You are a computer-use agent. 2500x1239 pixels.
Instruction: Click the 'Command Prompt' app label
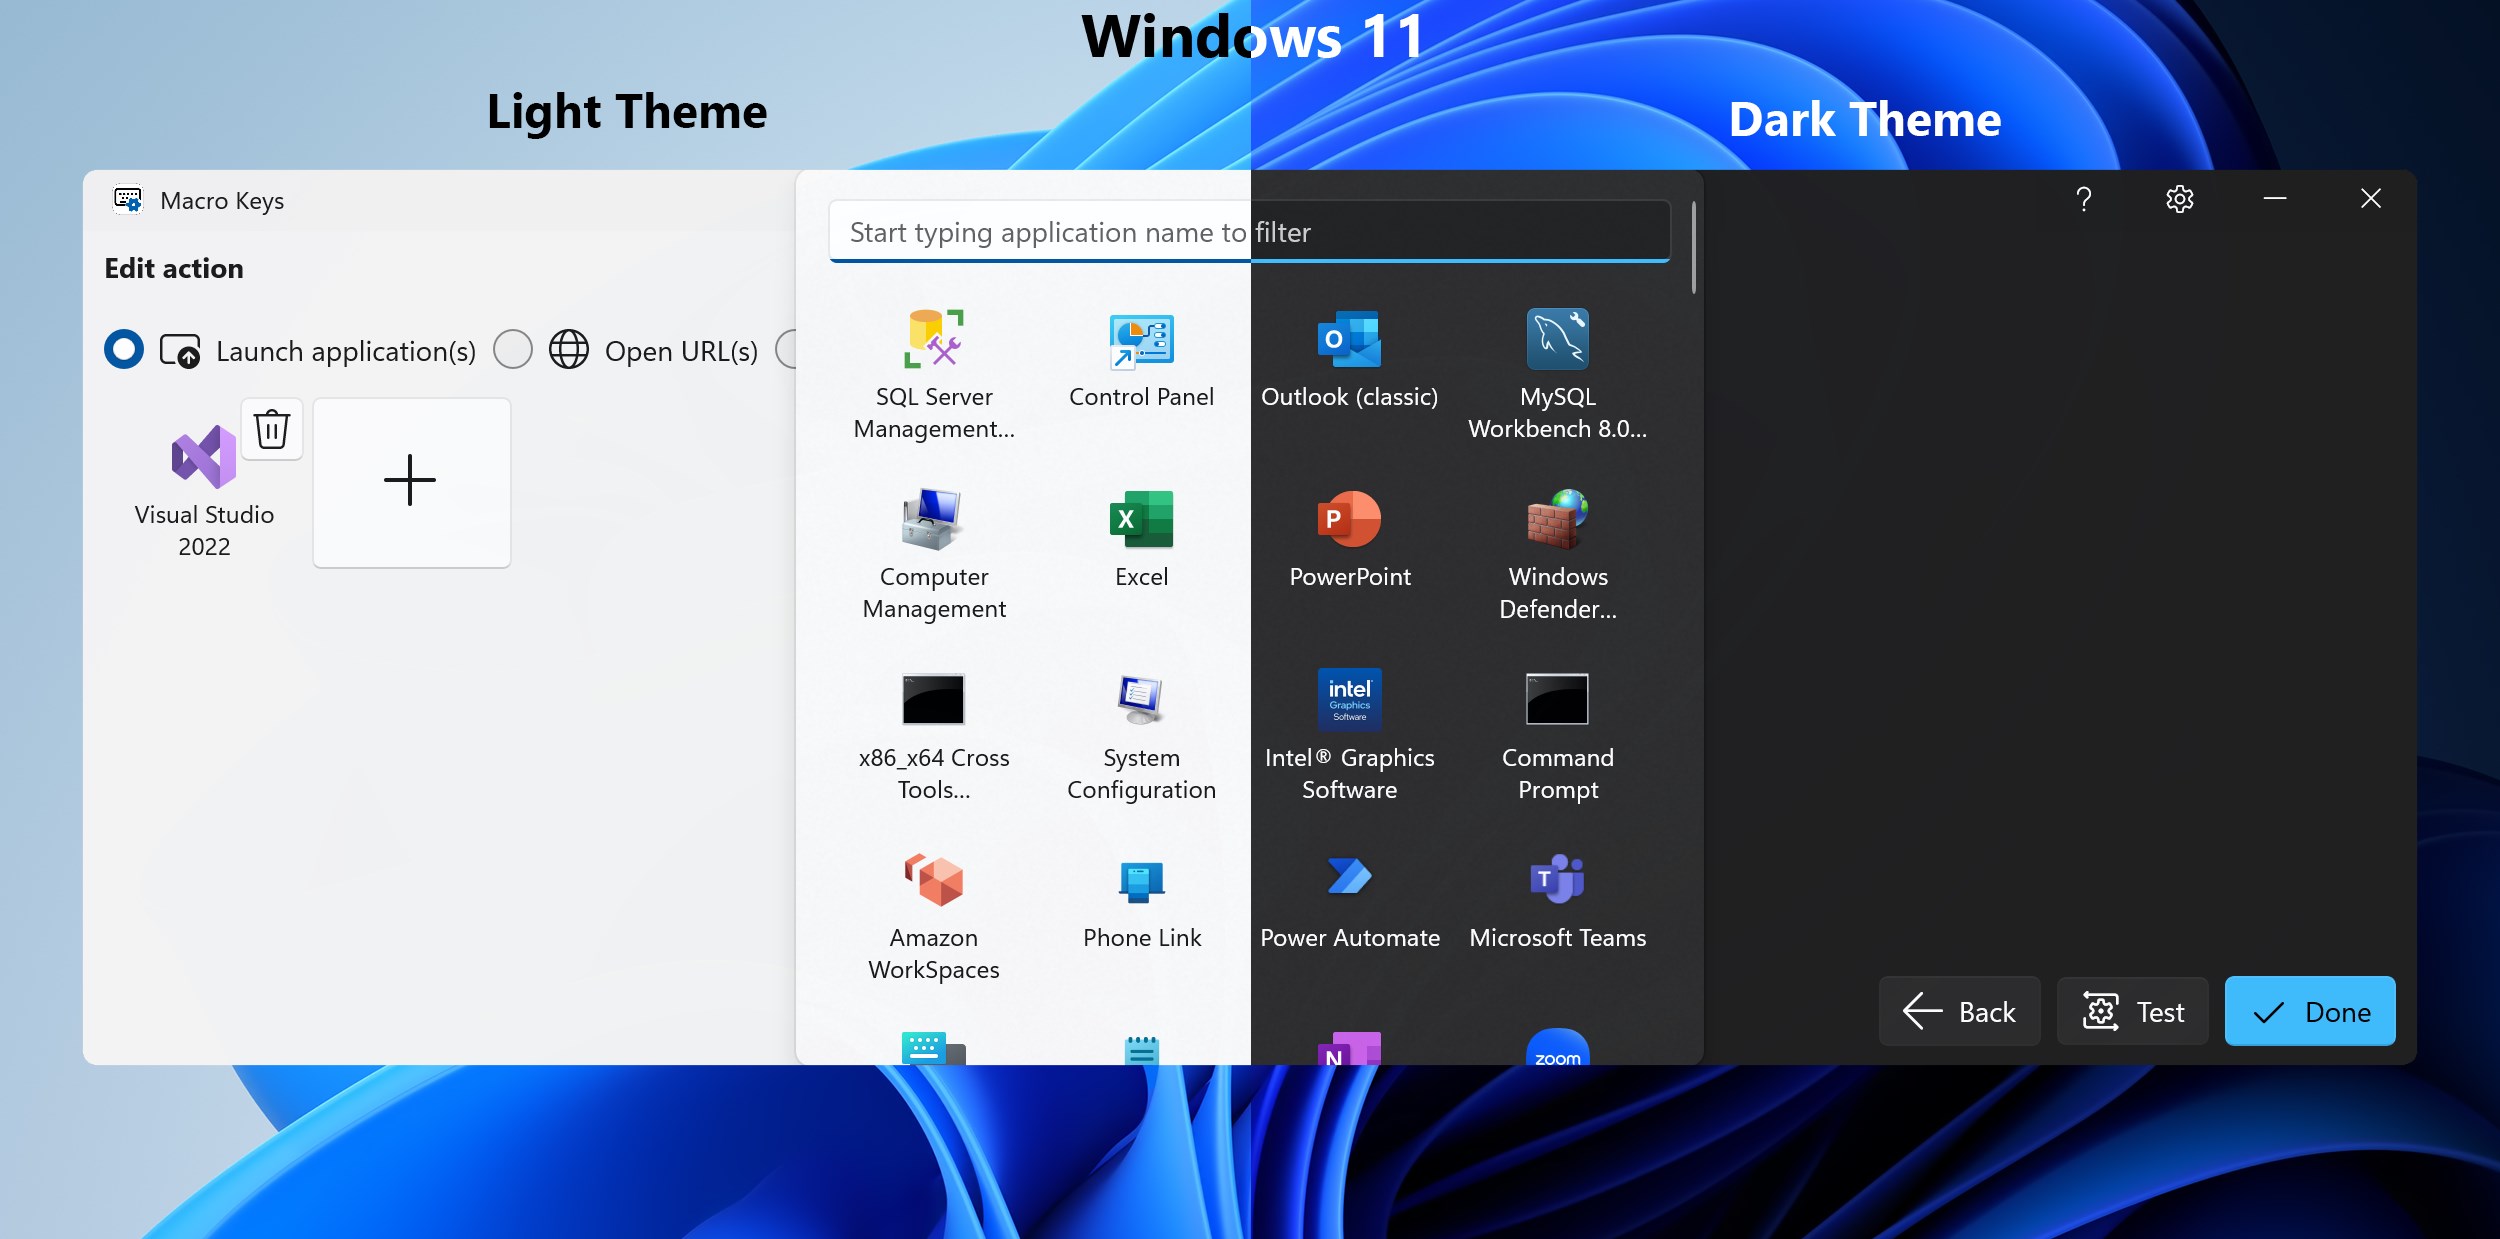pyautogui.click(x=1558, y=773)
